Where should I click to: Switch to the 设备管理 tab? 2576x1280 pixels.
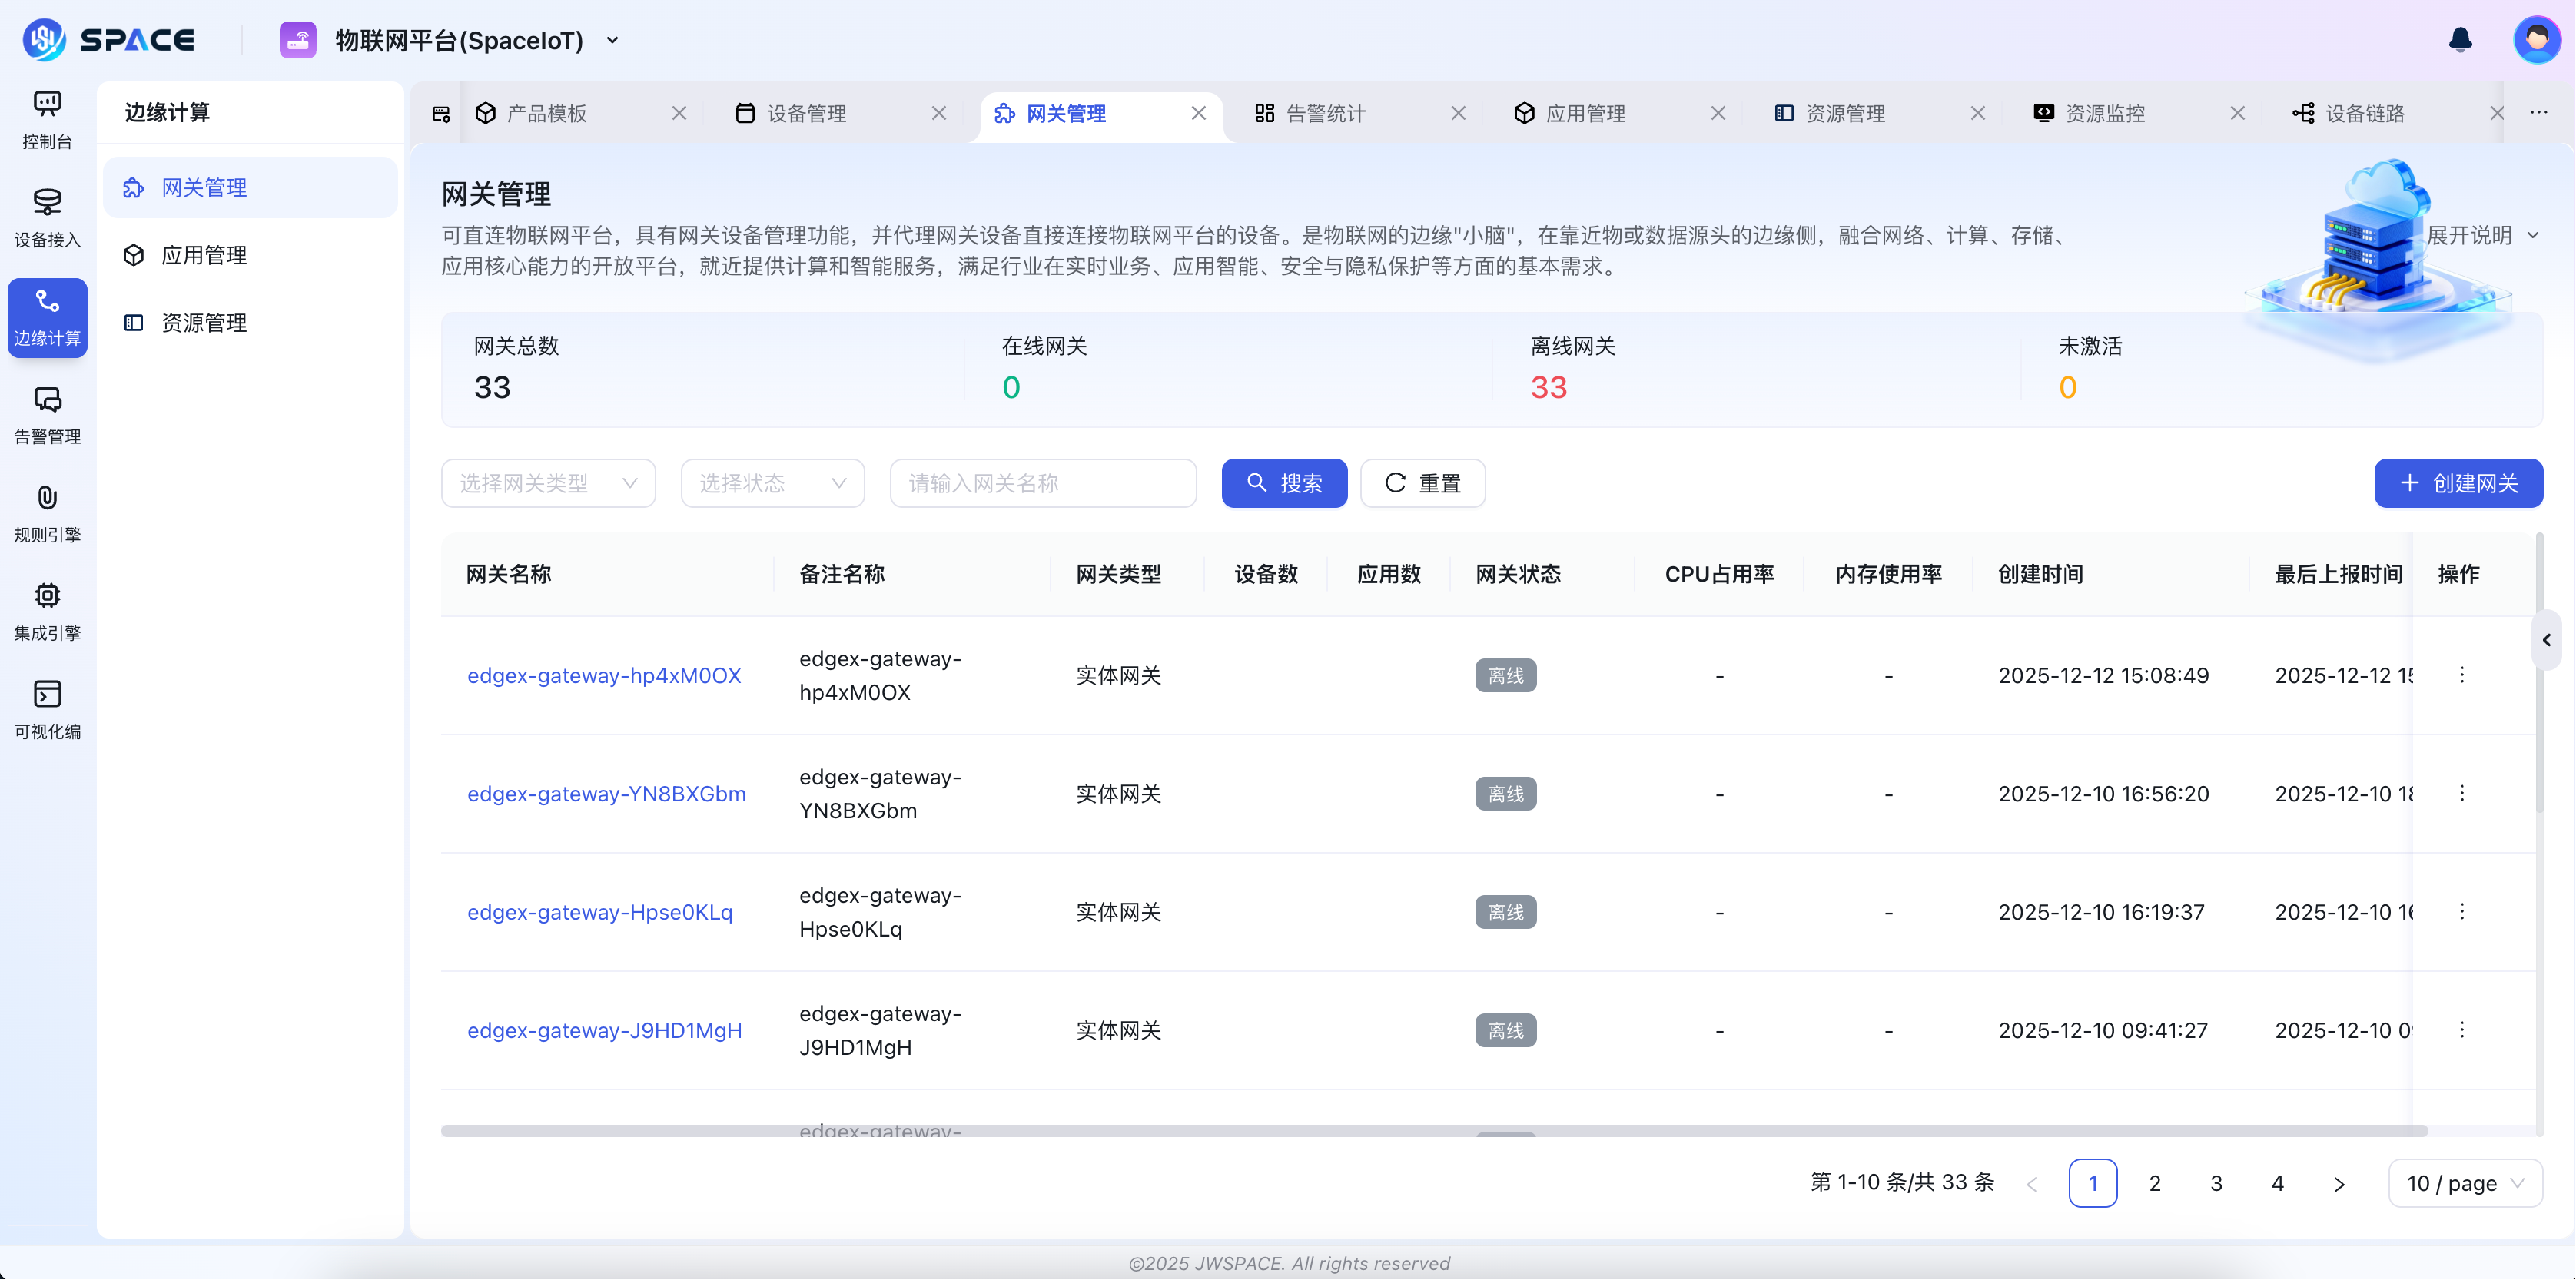tap(805, 113)
